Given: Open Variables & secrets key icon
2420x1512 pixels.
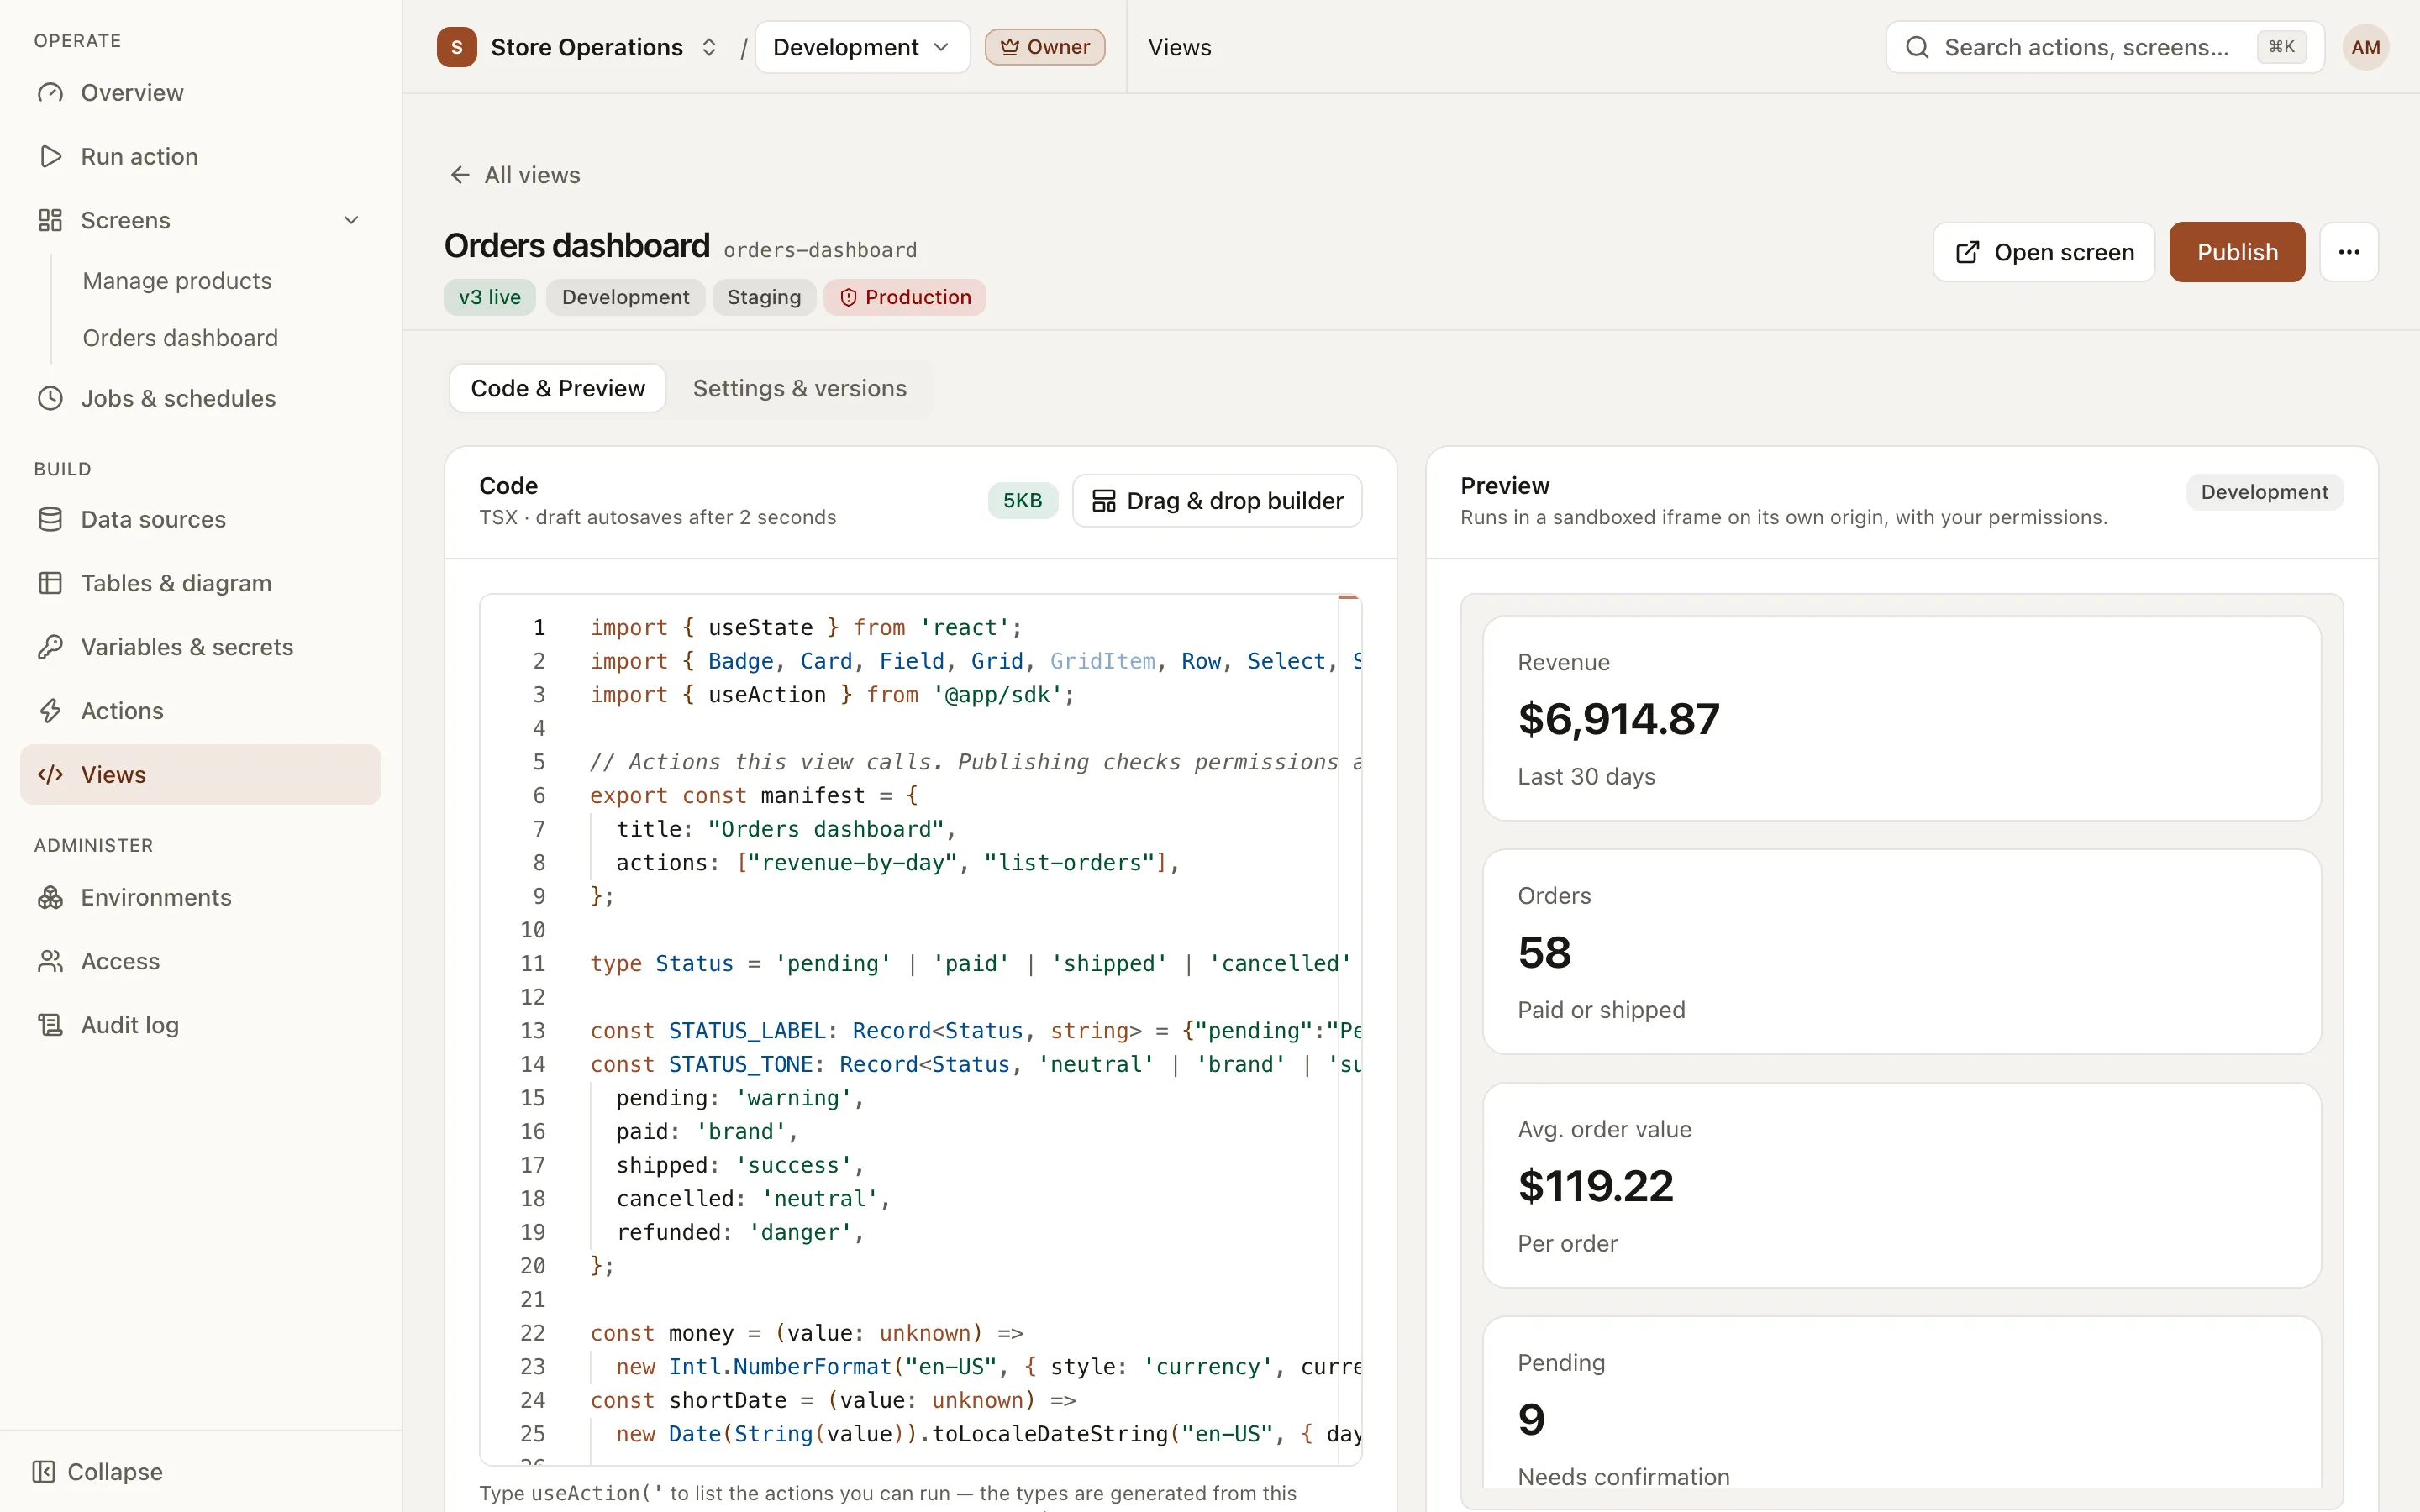Looking at the screenshot, I should click(x=50, y=647).
